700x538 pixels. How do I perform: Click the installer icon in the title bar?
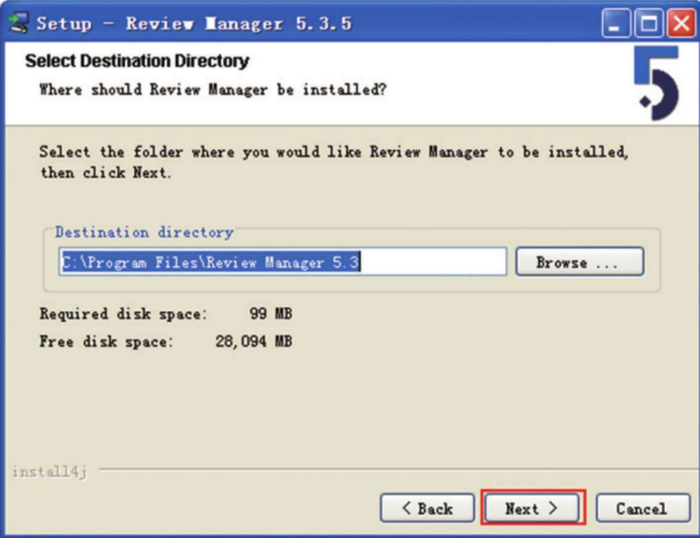pos(18,22)
